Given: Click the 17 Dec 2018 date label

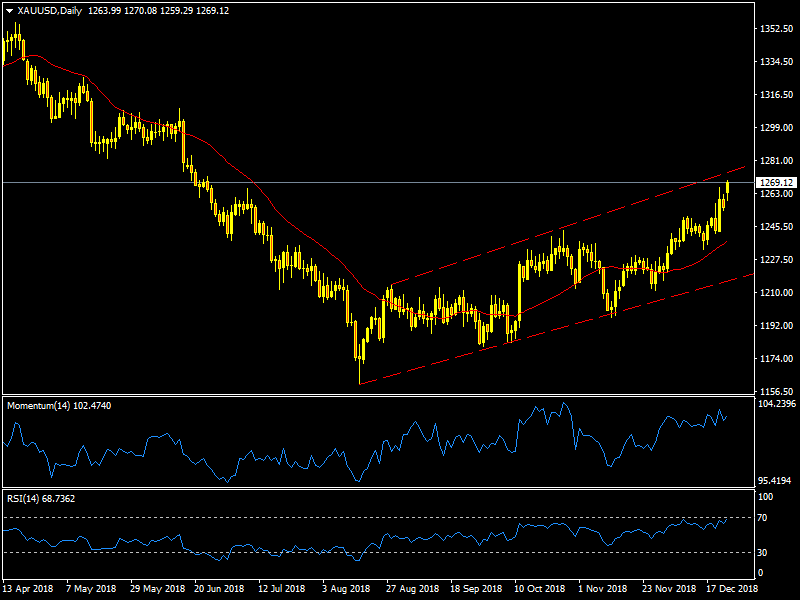Looking at the screenshot, I should point(732,590).
